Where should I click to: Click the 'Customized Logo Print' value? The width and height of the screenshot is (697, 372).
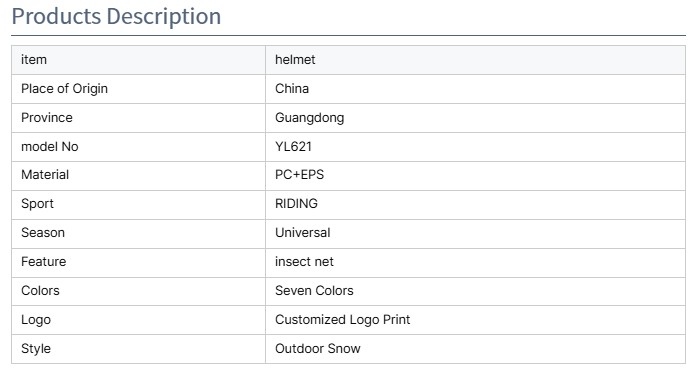pyautogui.click(x=342, y=320)
